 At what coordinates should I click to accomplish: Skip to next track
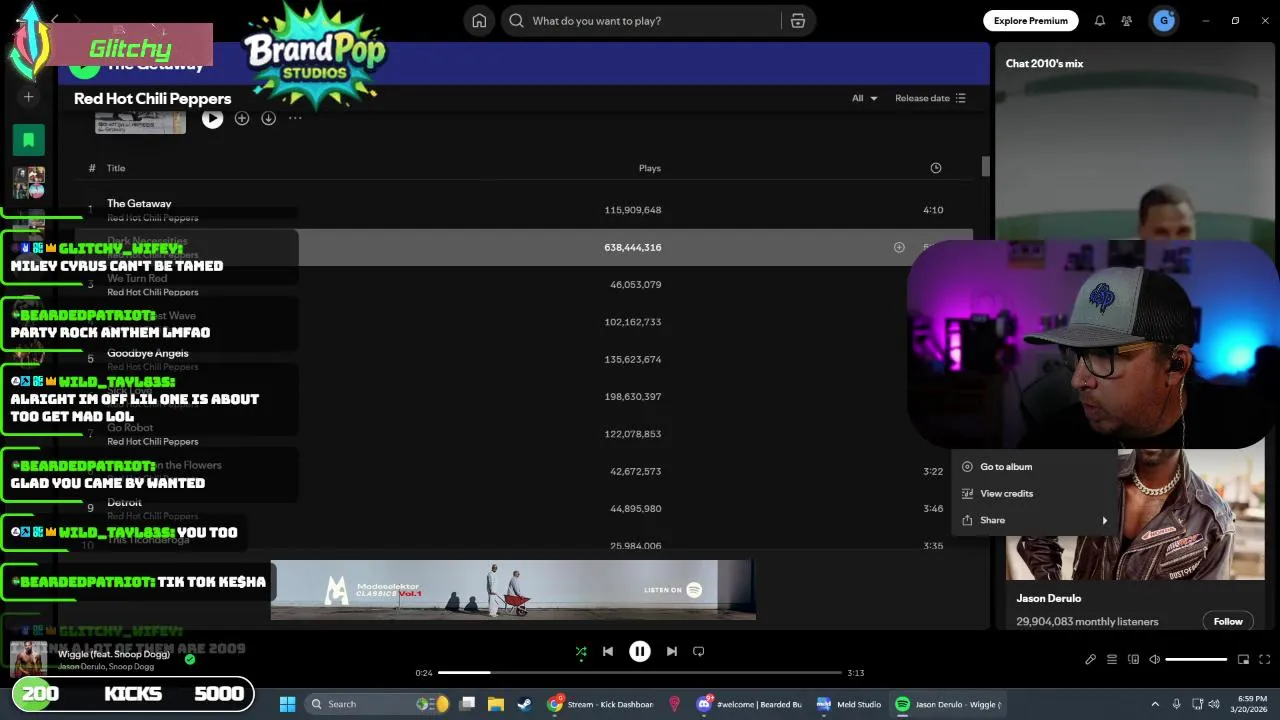(672, 651)
